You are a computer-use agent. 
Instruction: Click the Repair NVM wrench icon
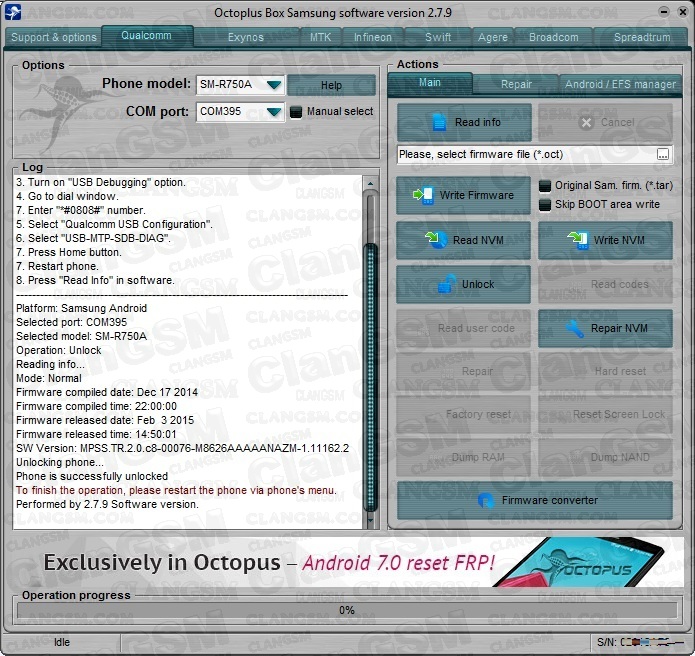[x=574, y=328]
